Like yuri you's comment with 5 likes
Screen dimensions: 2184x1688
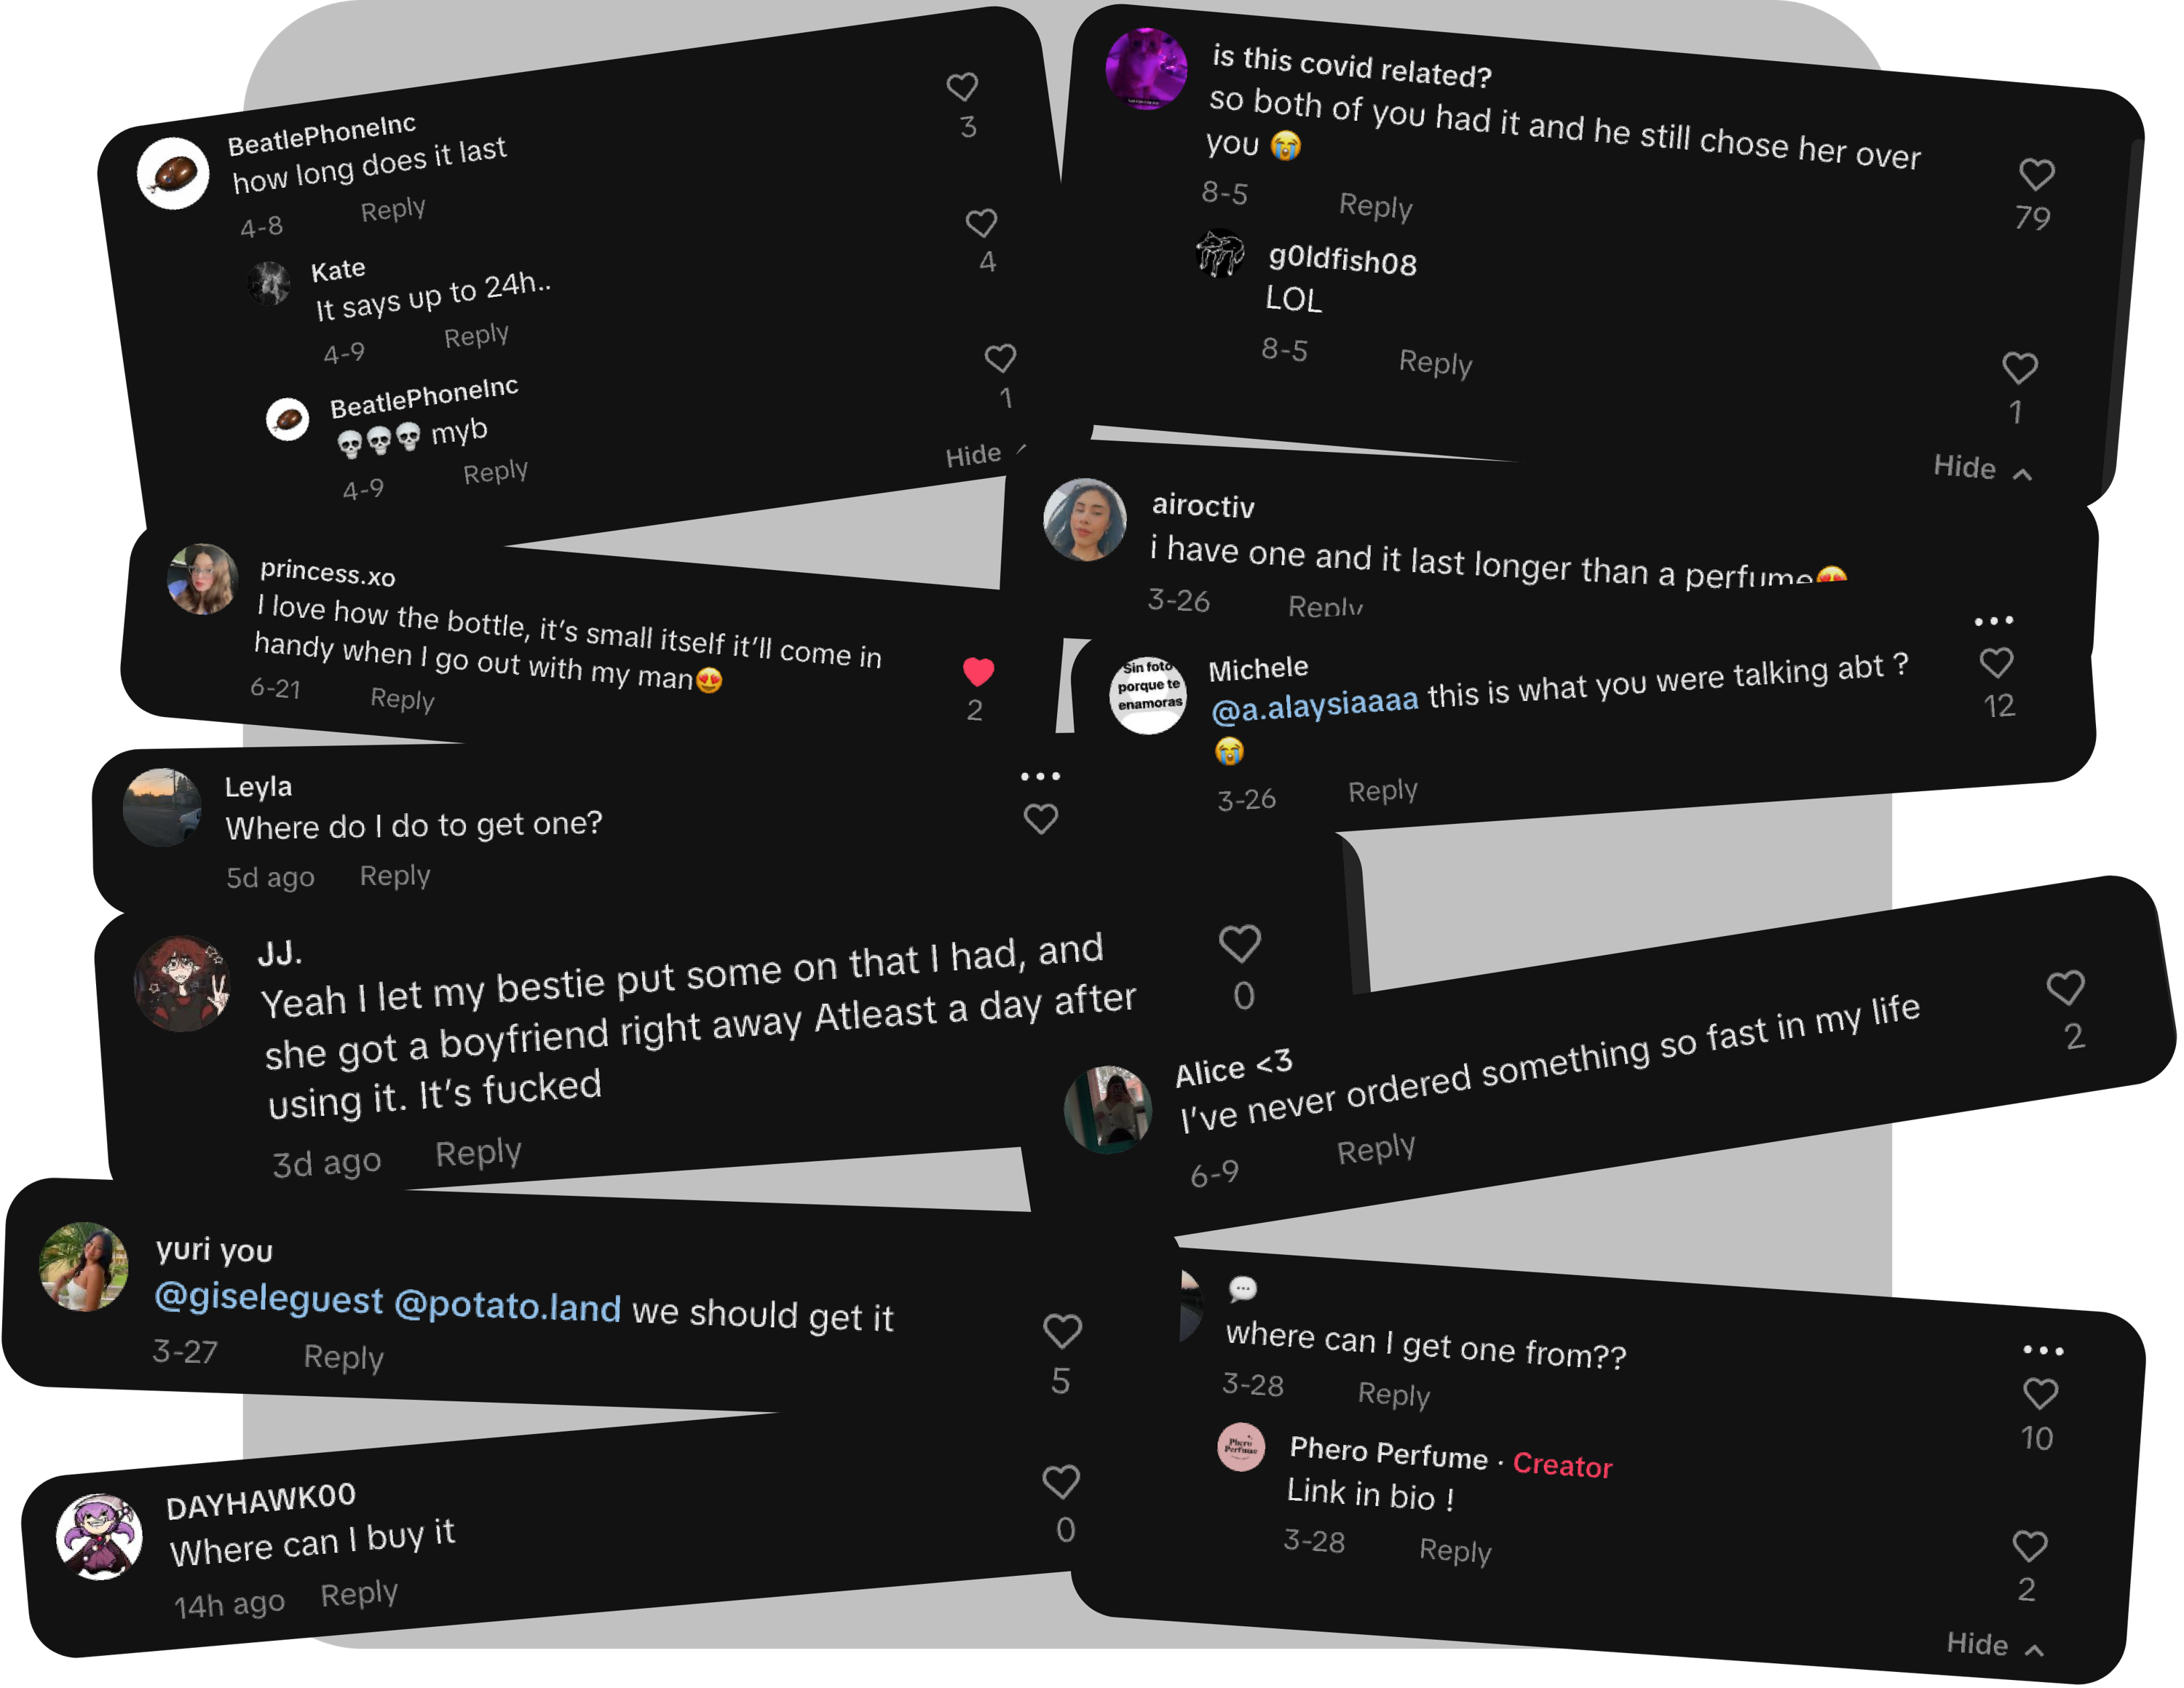(x=1062, y=1331)
